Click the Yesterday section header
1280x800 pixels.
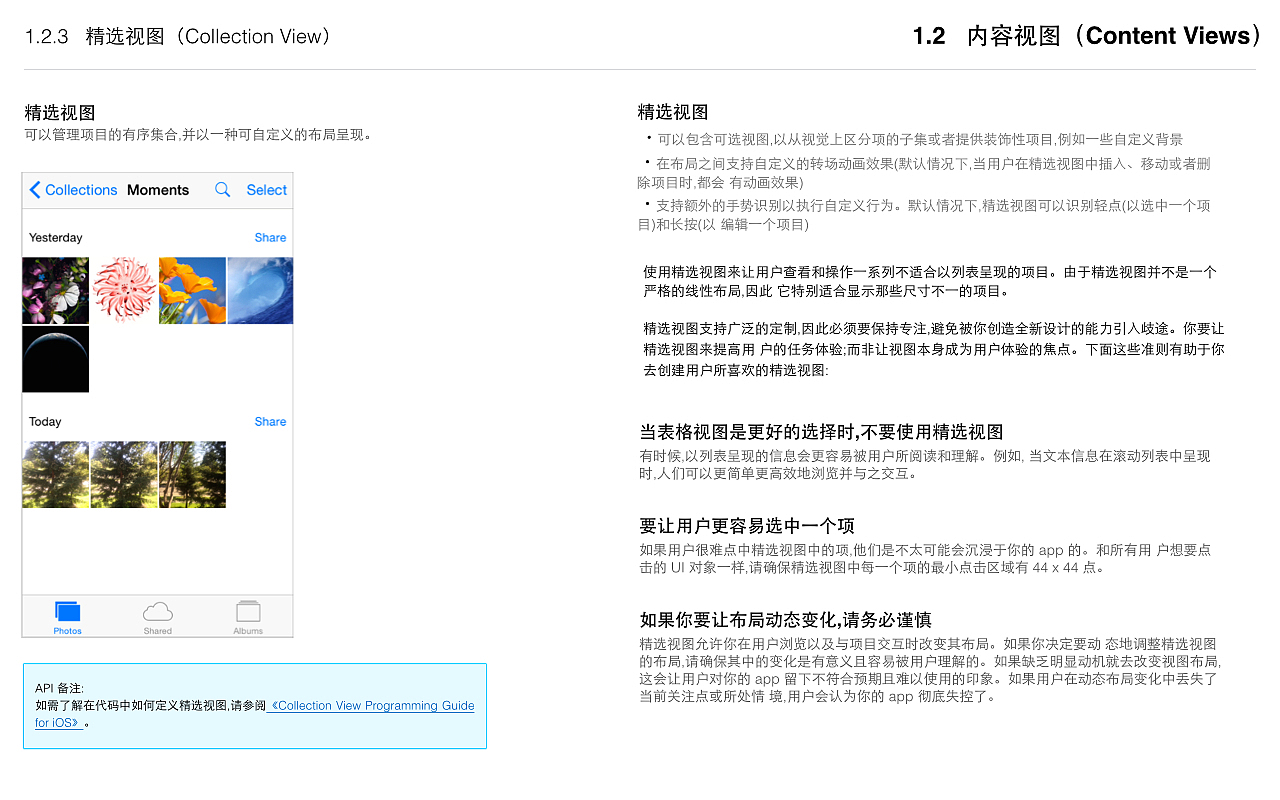click(56, 238)
